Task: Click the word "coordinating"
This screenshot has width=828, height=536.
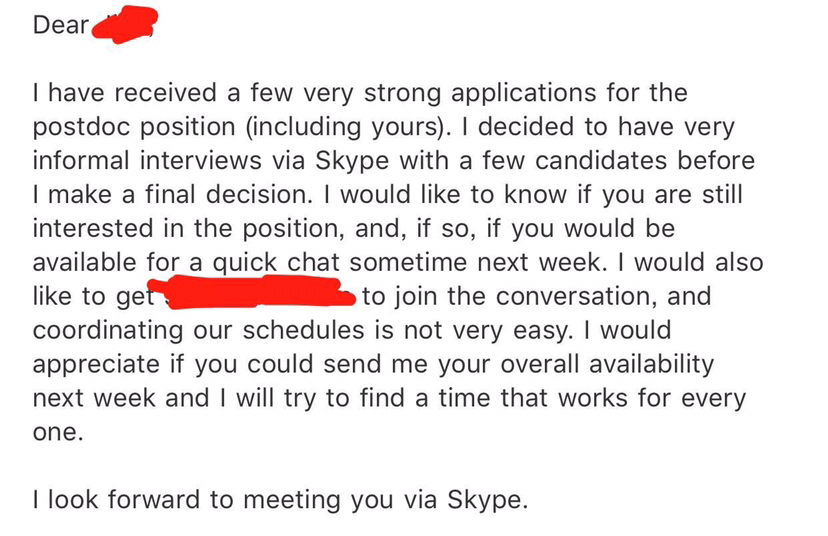Action: [108, 330]
